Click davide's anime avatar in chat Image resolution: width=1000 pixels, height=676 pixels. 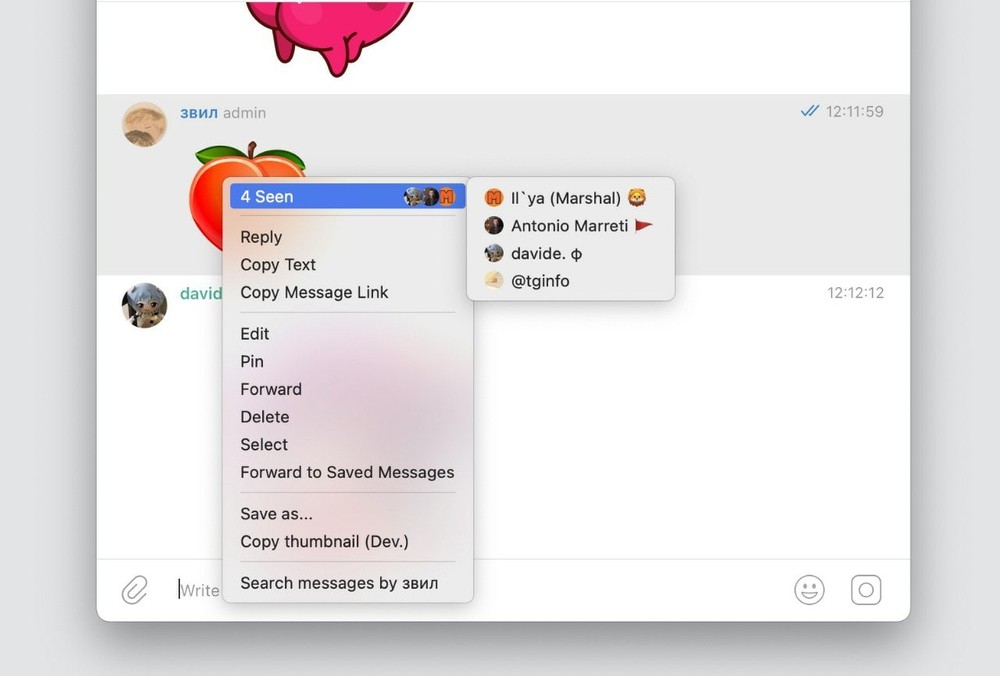(x=144, y=305)
